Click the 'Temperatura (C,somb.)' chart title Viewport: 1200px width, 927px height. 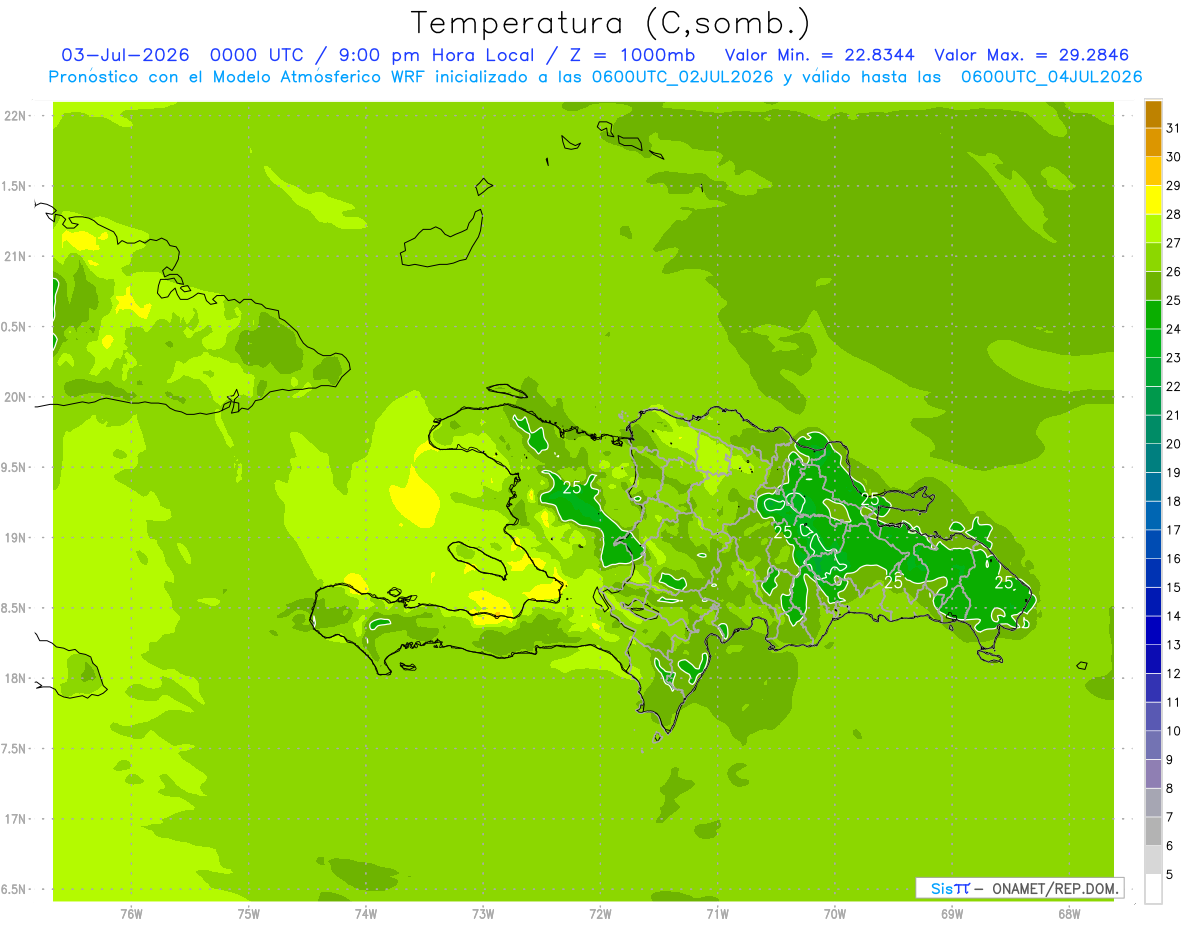click(x=611, y=23)
